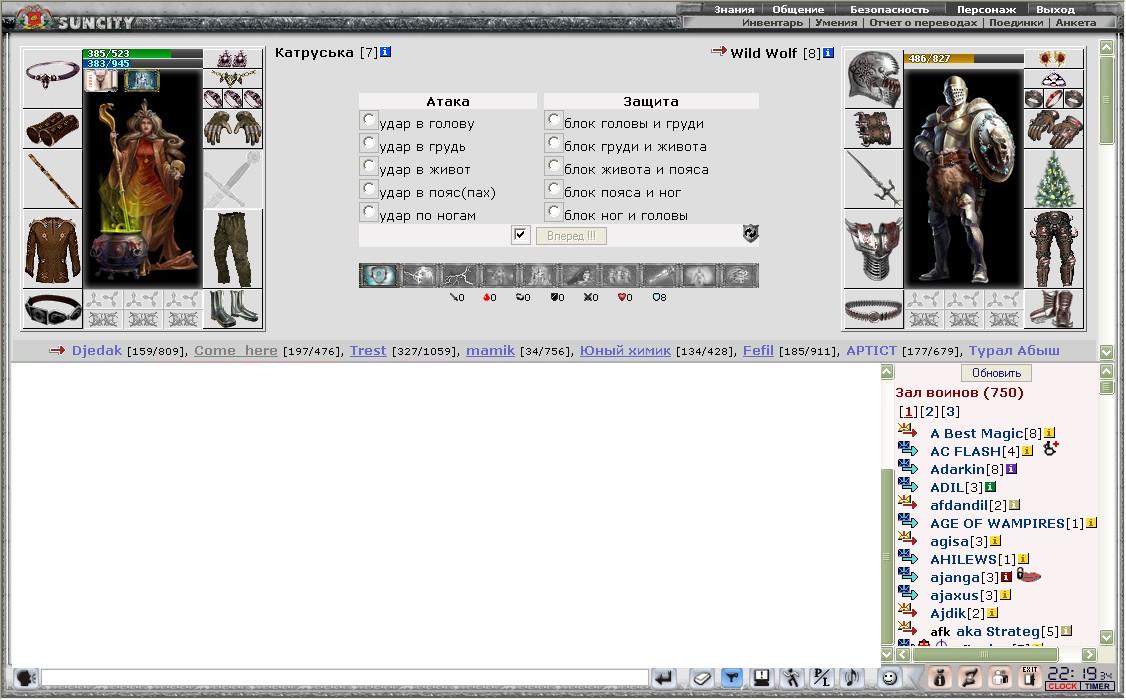This screenshot has width=1126, height=700.
Task: Click the yellow info icon next to A Best Magic[8]
Action: tap(1049, 433)
